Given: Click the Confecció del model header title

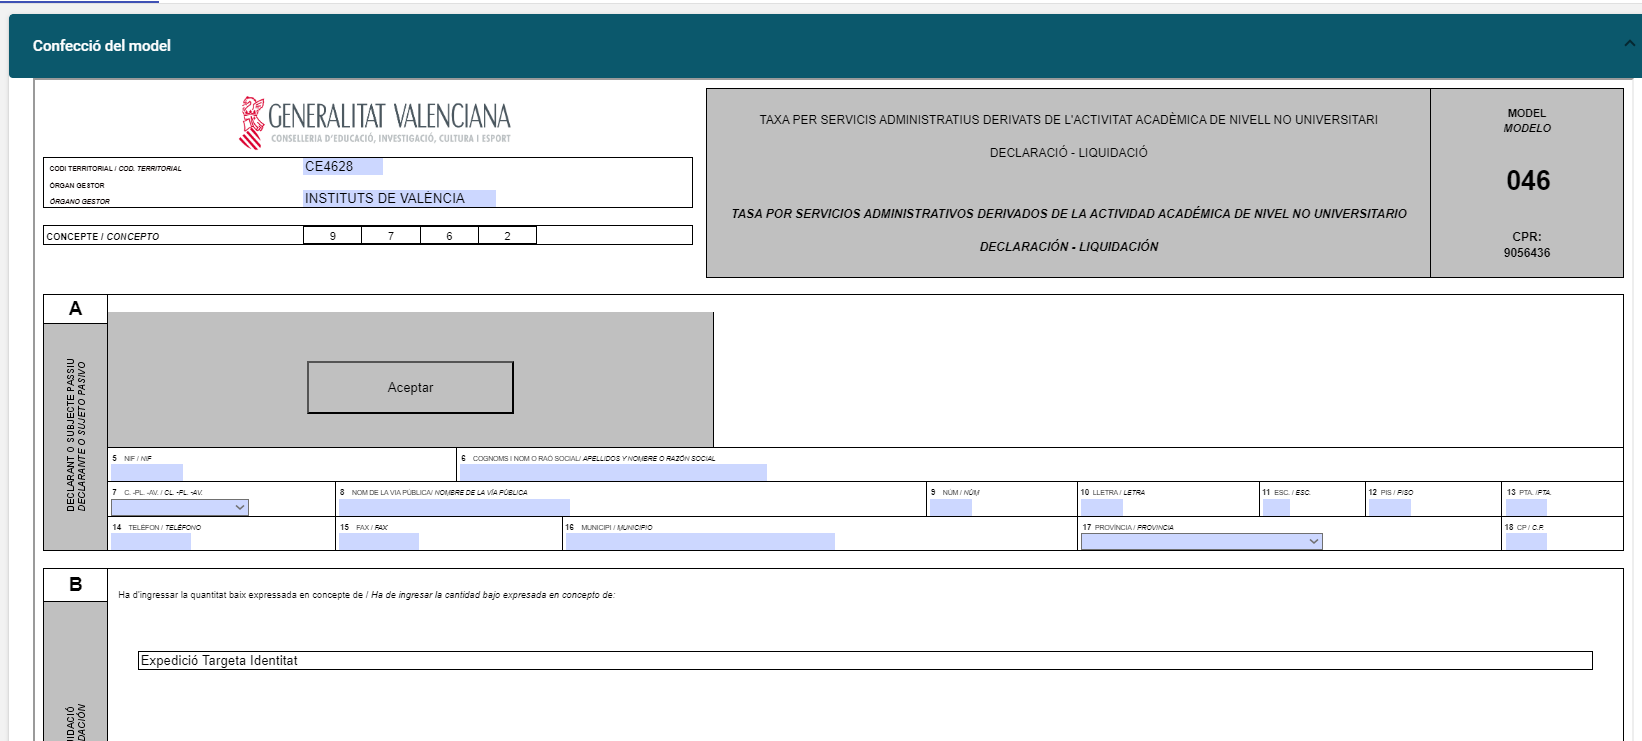Looking at the screenshot, I should click(x=102, y=46).
